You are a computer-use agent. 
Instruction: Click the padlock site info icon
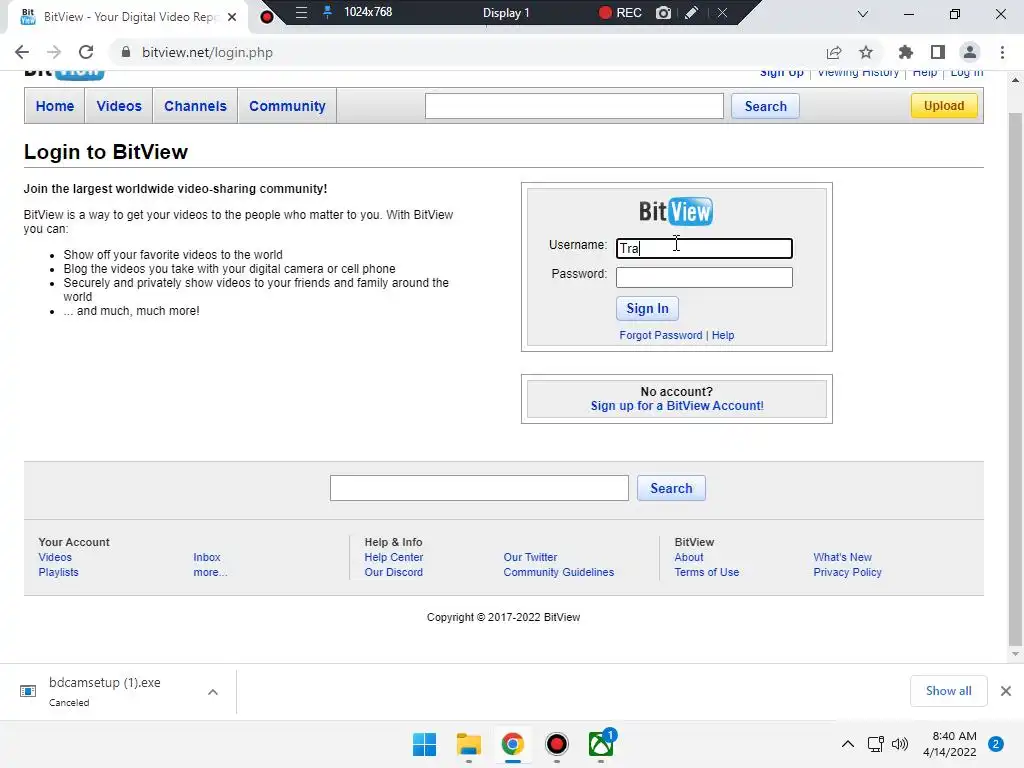click(126, 52)
